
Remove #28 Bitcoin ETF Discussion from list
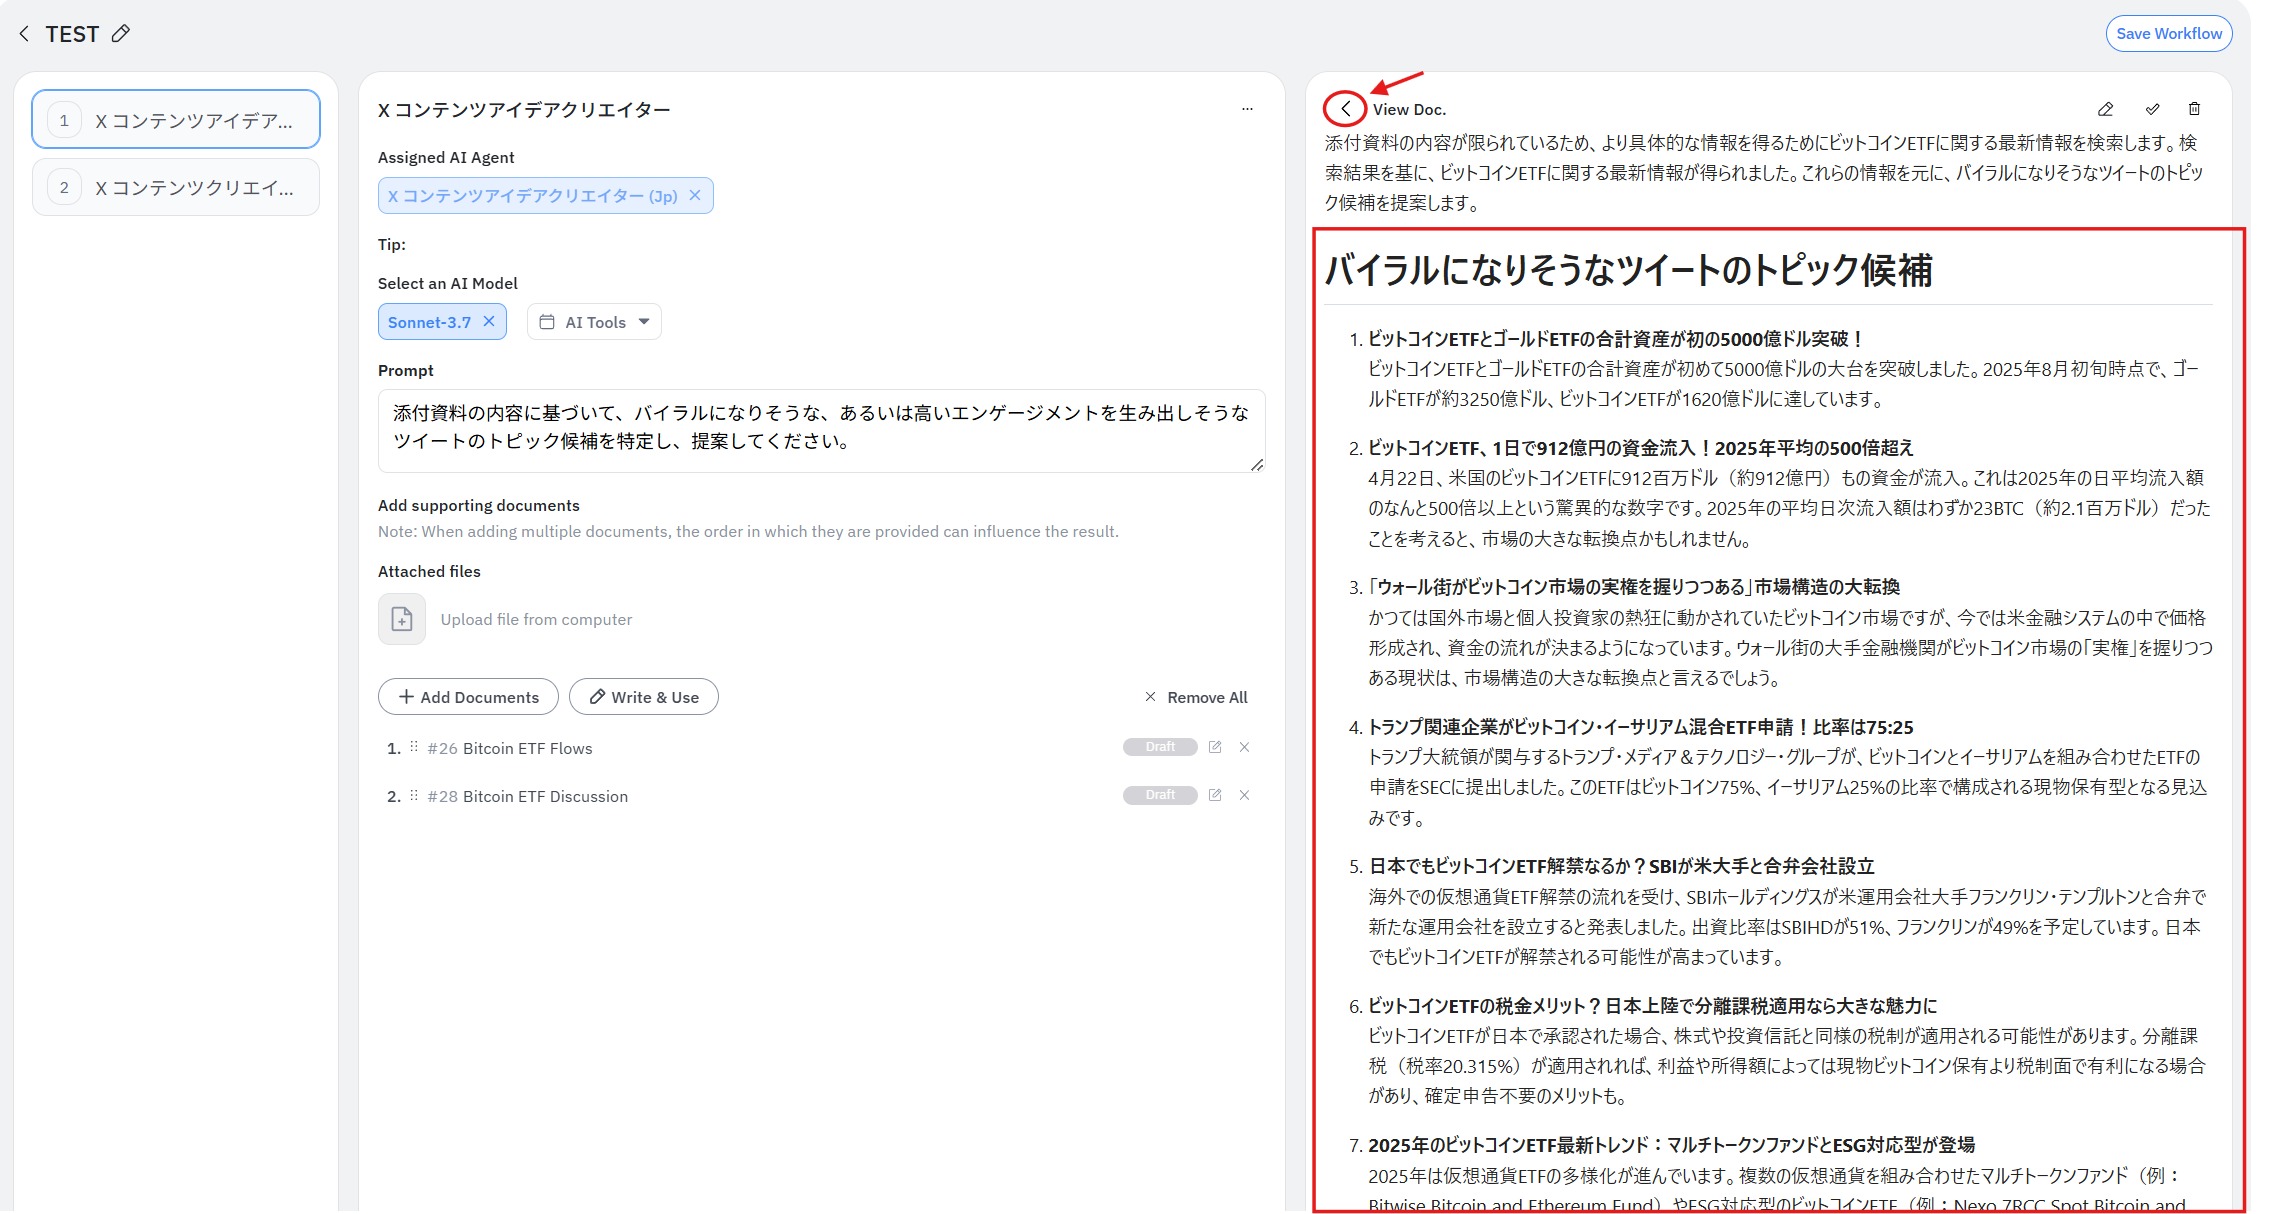pyautogui.click(x=1244, y=795)
